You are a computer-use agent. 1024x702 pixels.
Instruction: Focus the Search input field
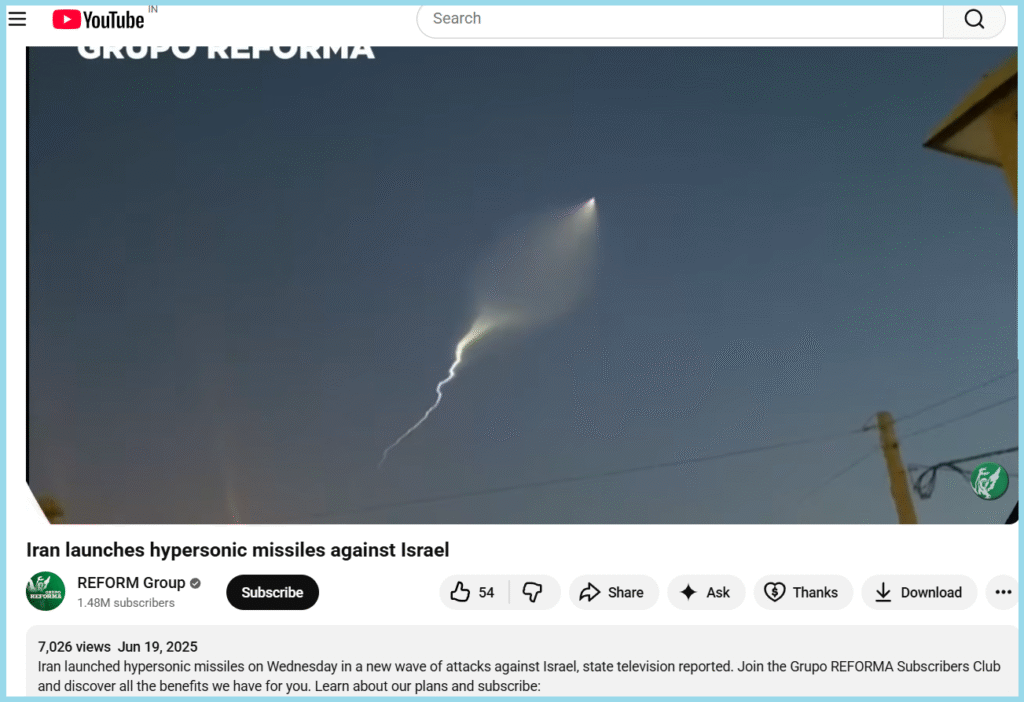click(x=680, y=20)
